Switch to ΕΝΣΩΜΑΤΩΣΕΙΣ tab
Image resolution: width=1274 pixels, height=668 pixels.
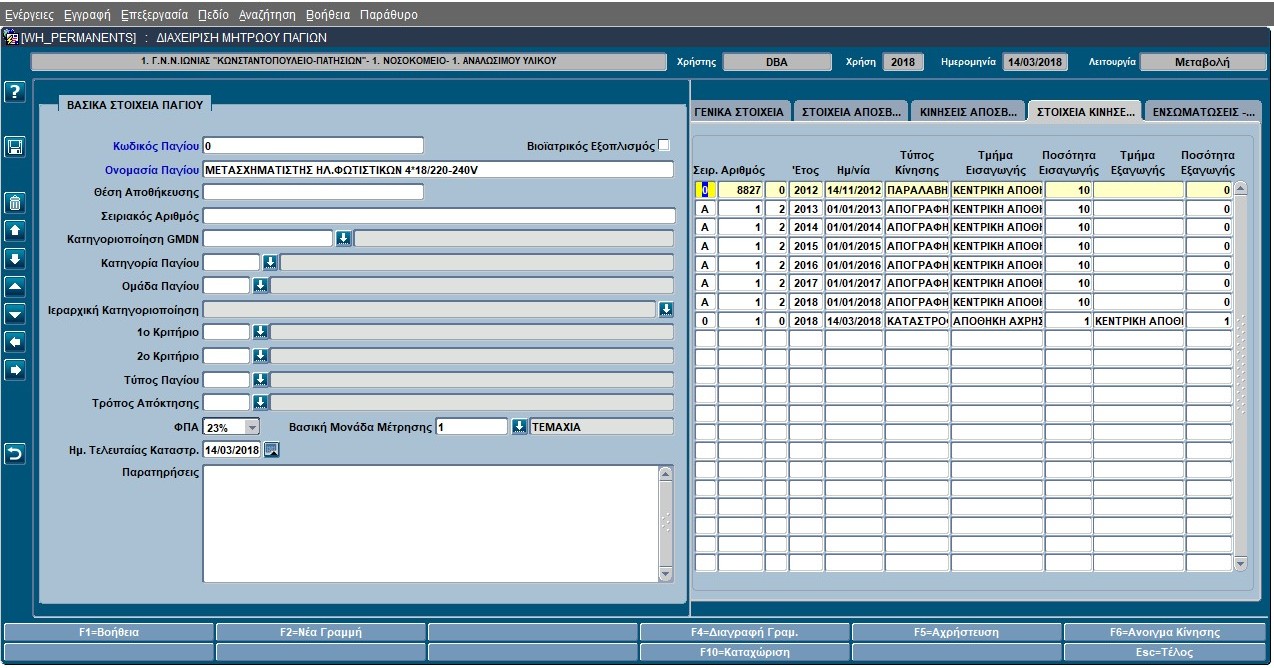(x=1203, y=111)
